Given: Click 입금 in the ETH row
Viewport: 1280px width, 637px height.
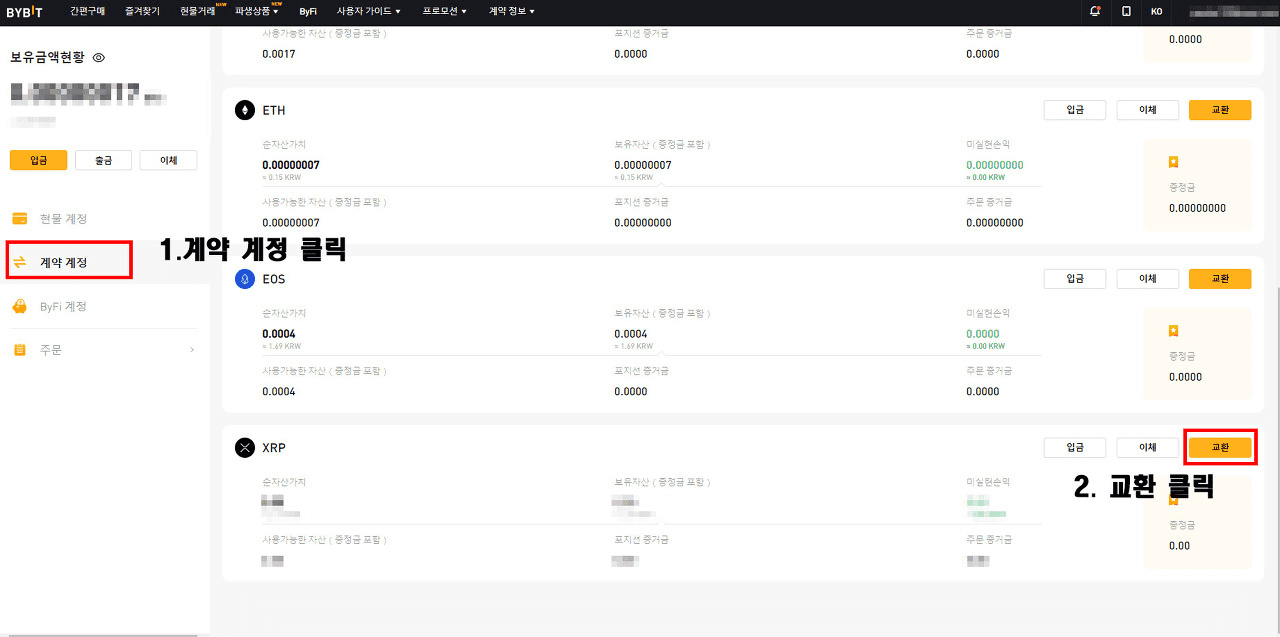Looking at the screenshot, I should pos(1075,110).
